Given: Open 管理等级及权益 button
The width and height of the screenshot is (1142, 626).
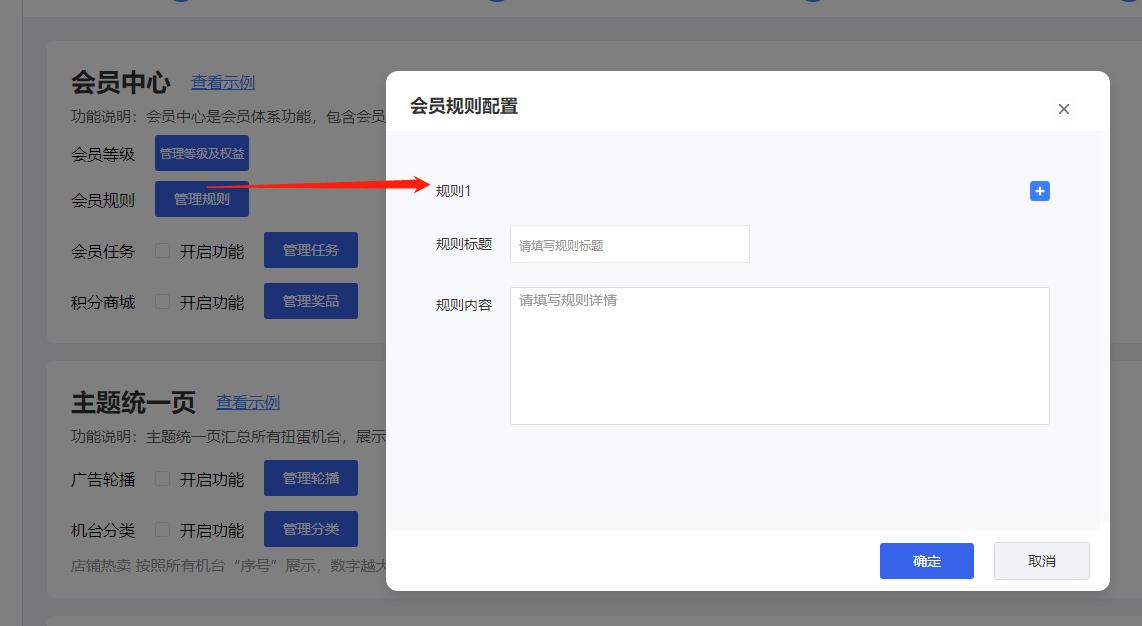Looking at the screenshot, I should (202, 153).
